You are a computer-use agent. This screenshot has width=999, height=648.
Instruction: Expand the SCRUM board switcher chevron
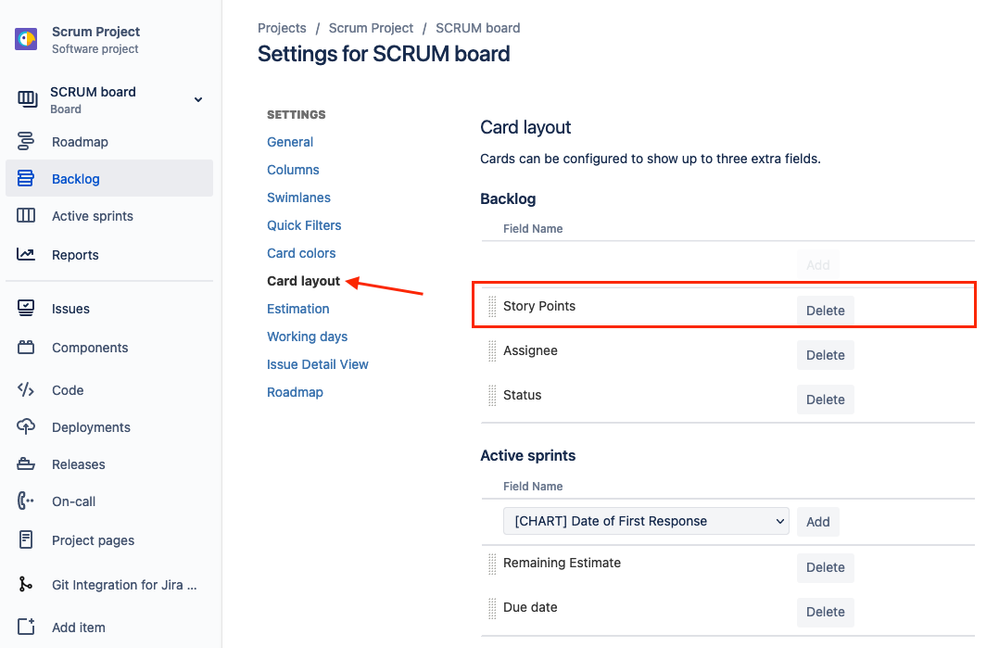[198, 99]
